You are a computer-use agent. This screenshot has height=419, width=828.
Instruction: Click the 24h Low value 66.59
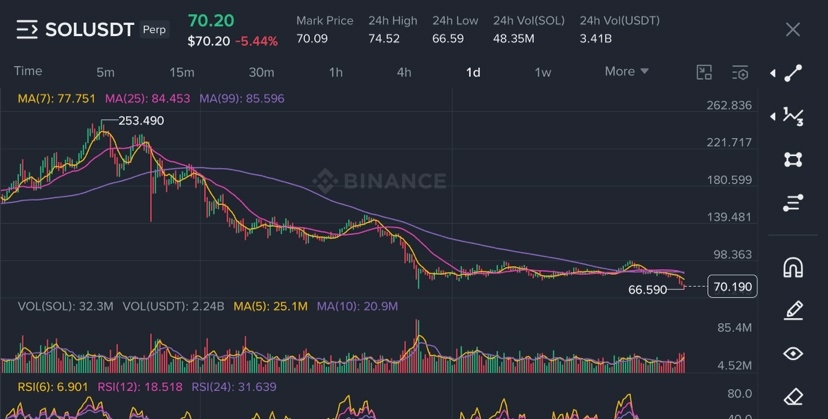click(448, 39)
